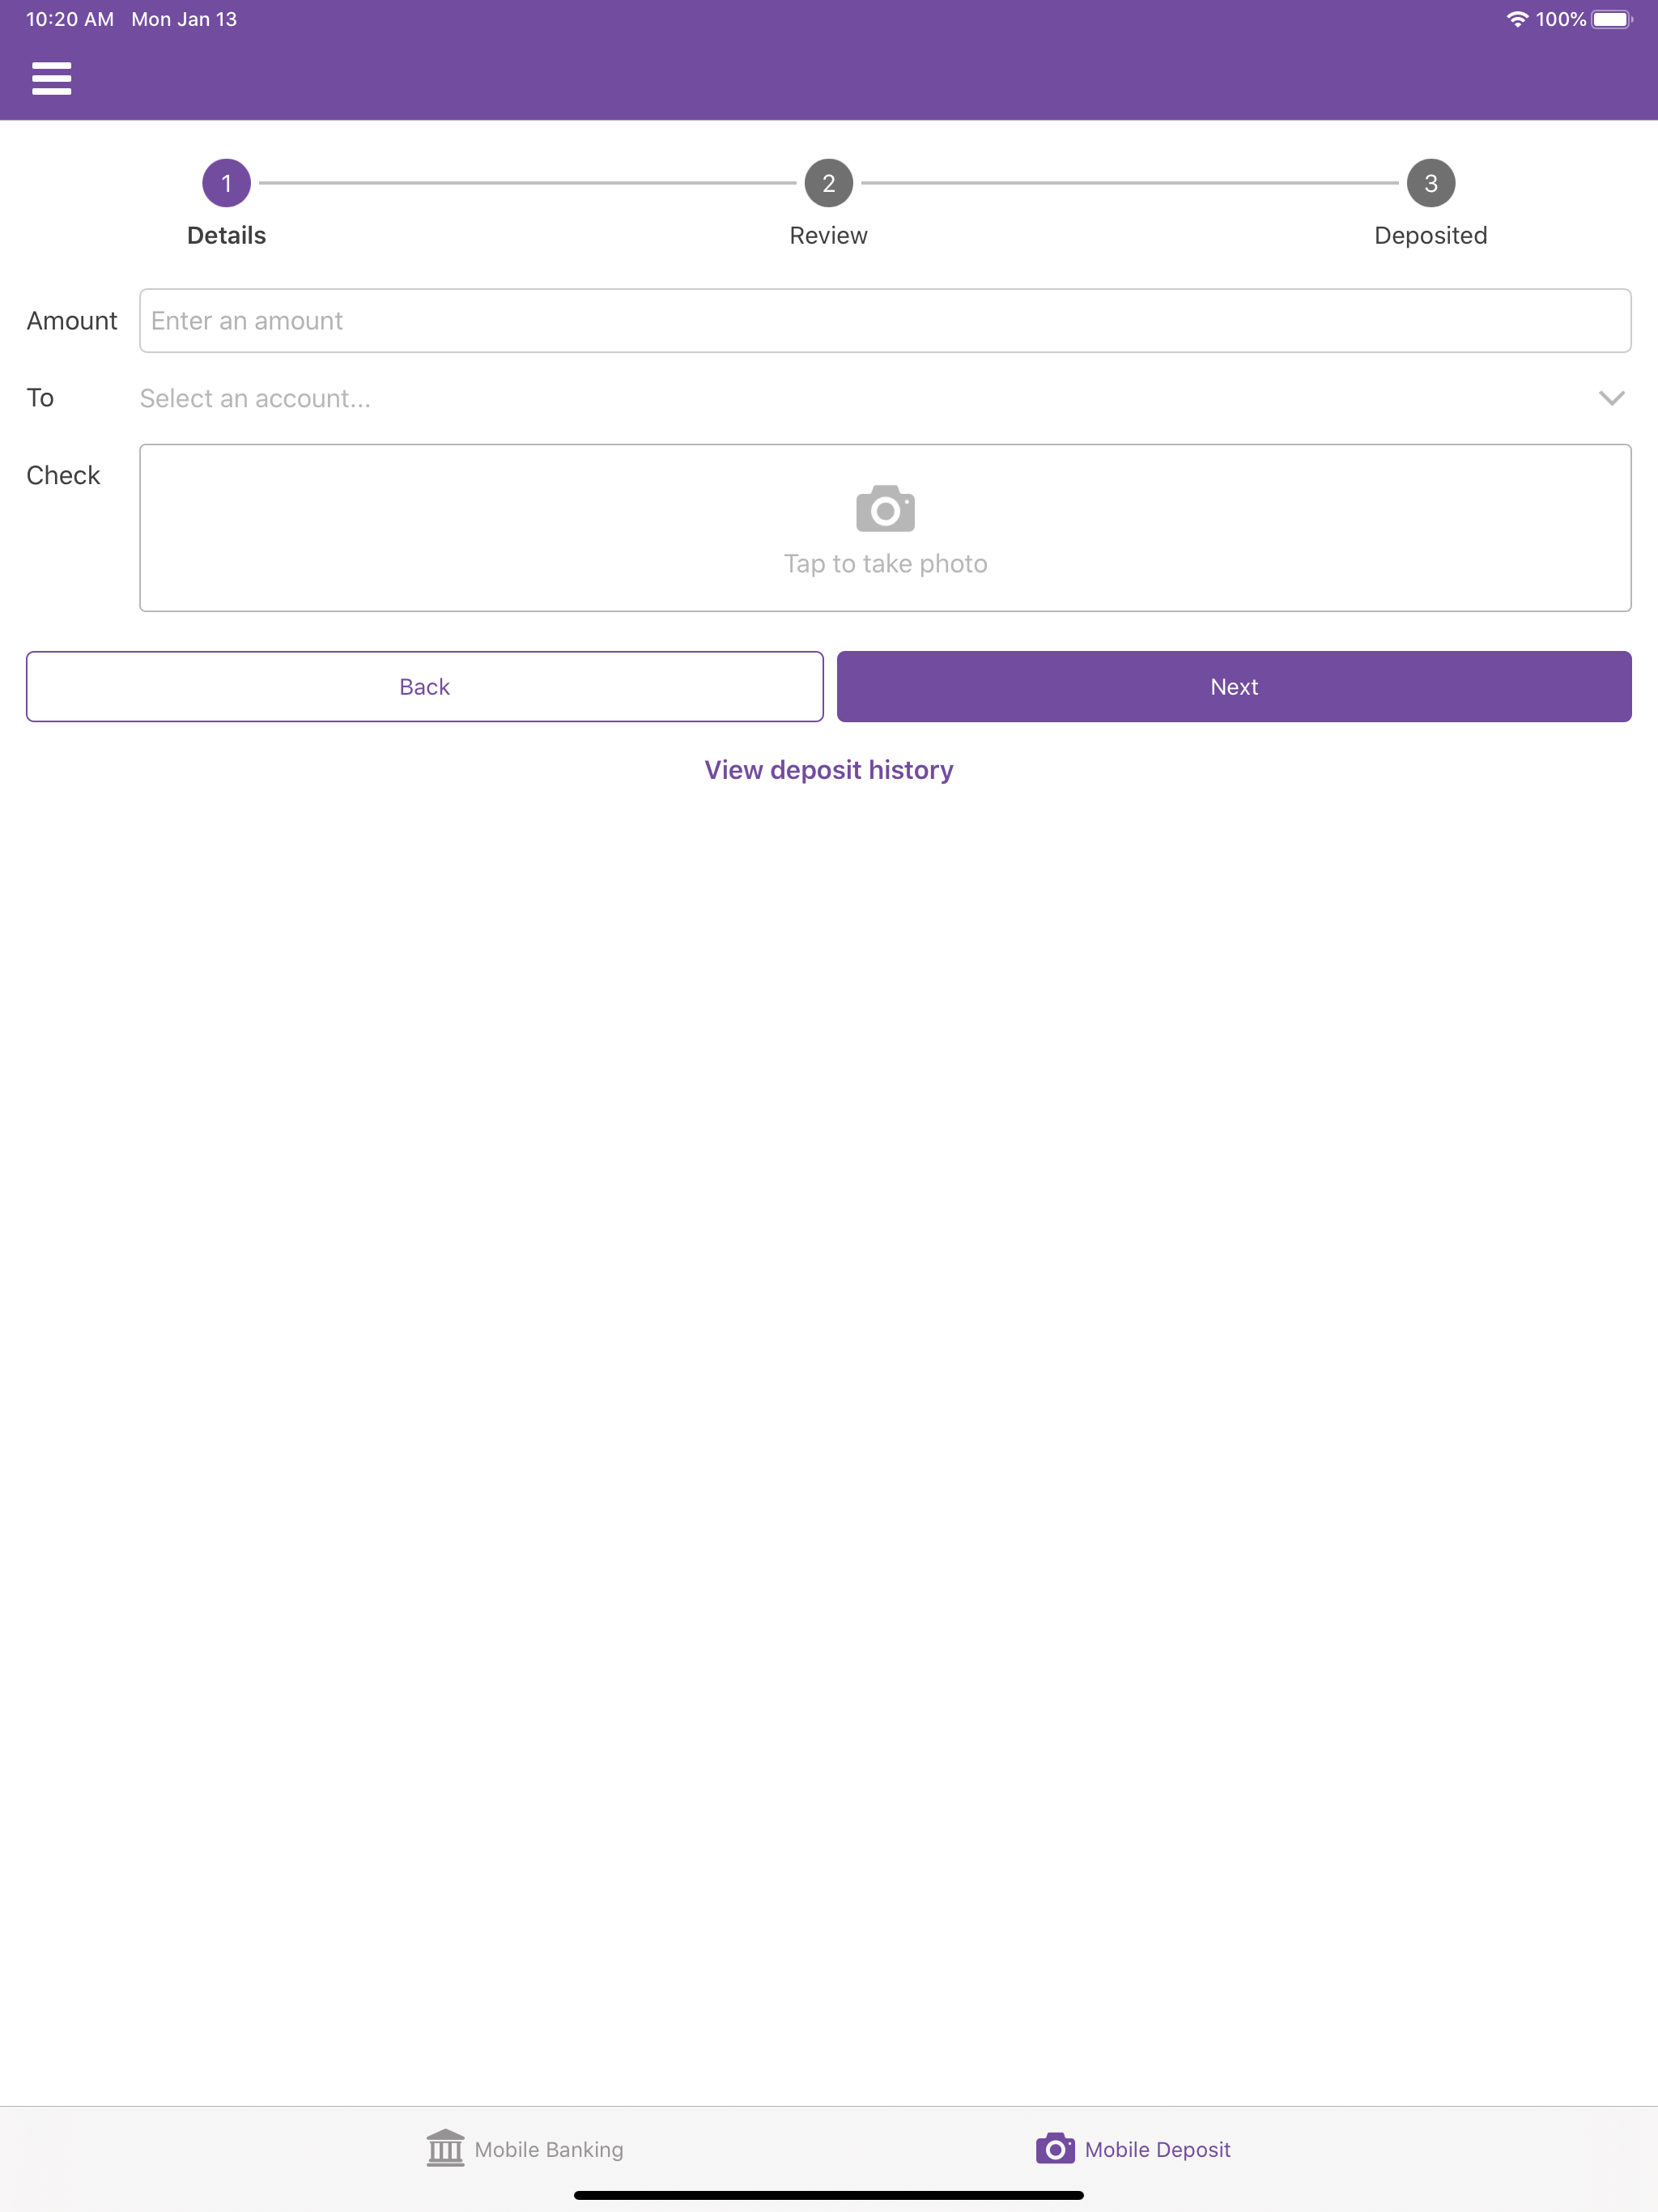This screenshot has width=1658, height=2212.
Task: Tap the step 1 Details circle
Action: (x=227, y=183)
